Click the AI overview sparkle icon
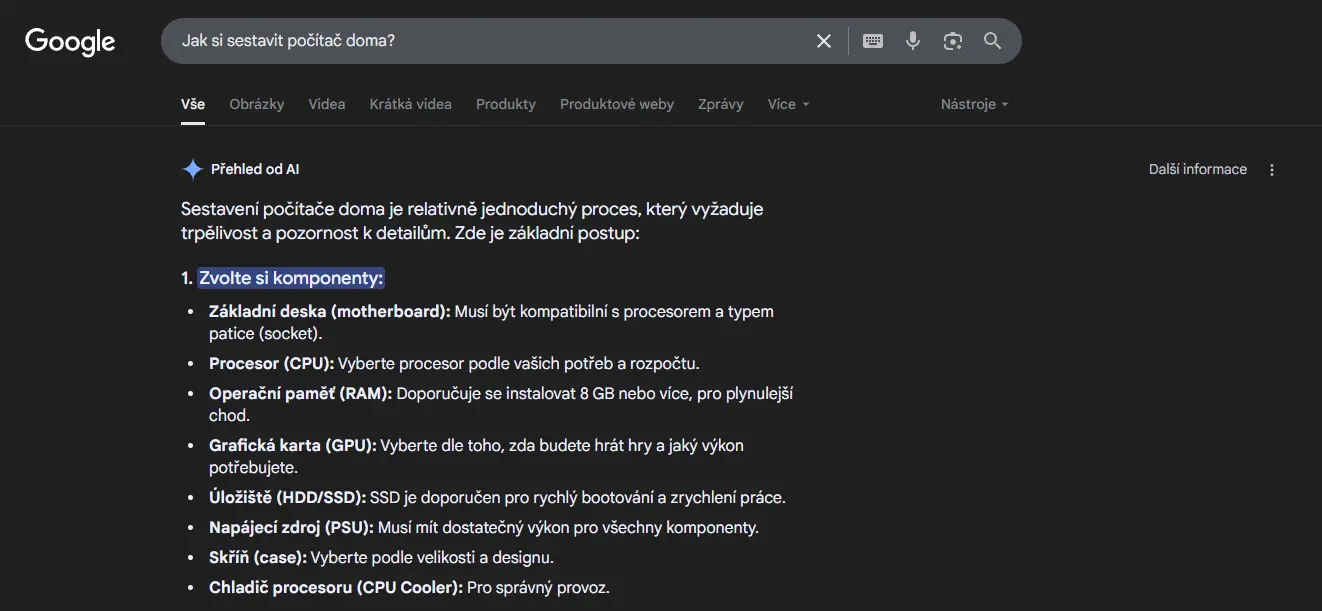The image size is (1322, 611). [x=192, y=169]
